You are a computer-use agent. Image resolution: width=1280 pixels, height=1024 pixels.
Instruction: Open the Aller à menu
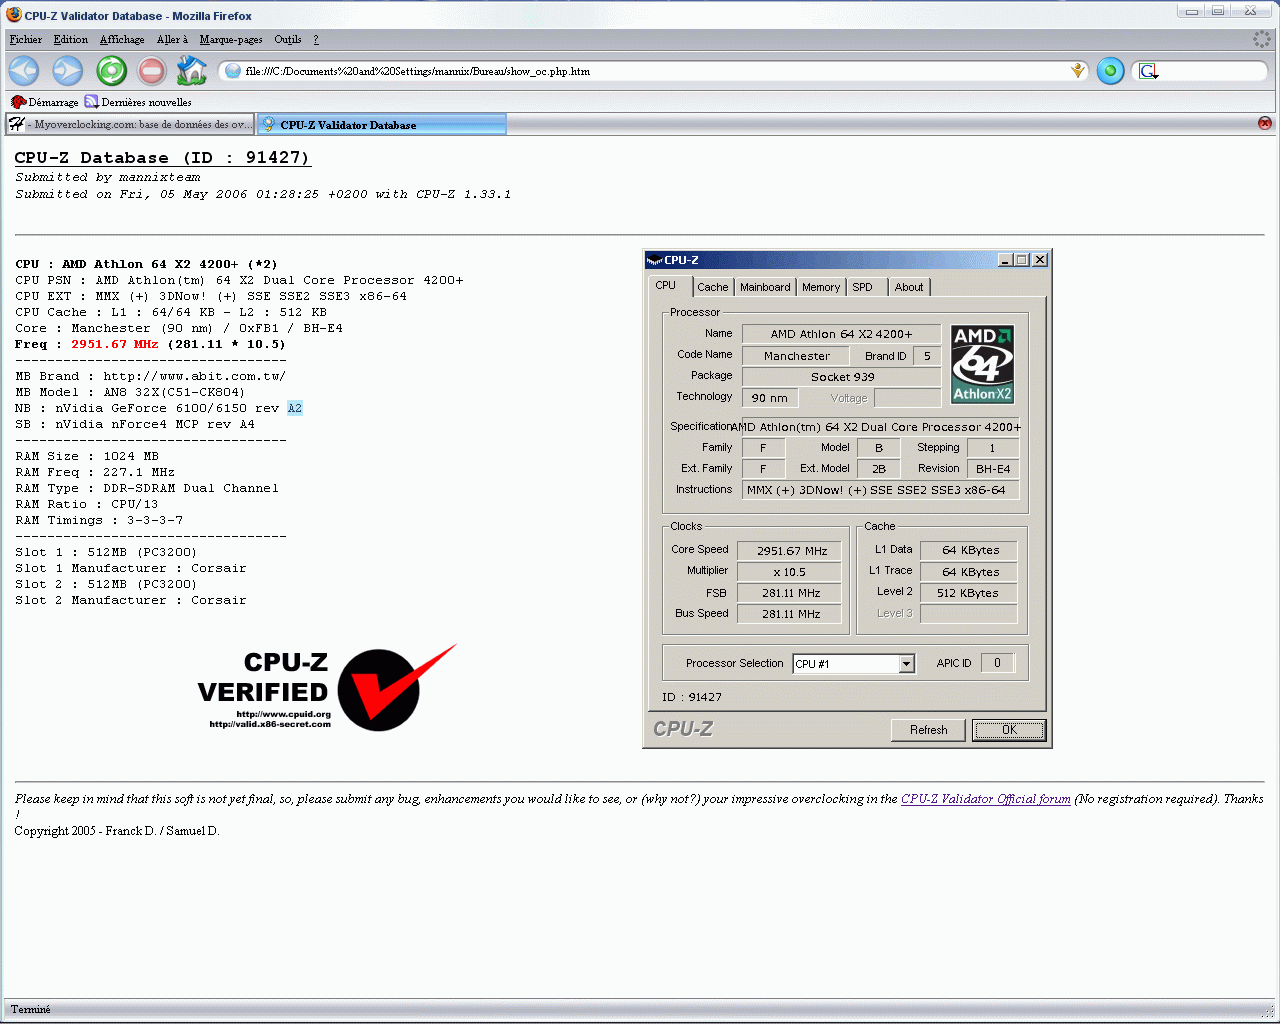pyautogui.click(x=172, y=39)
